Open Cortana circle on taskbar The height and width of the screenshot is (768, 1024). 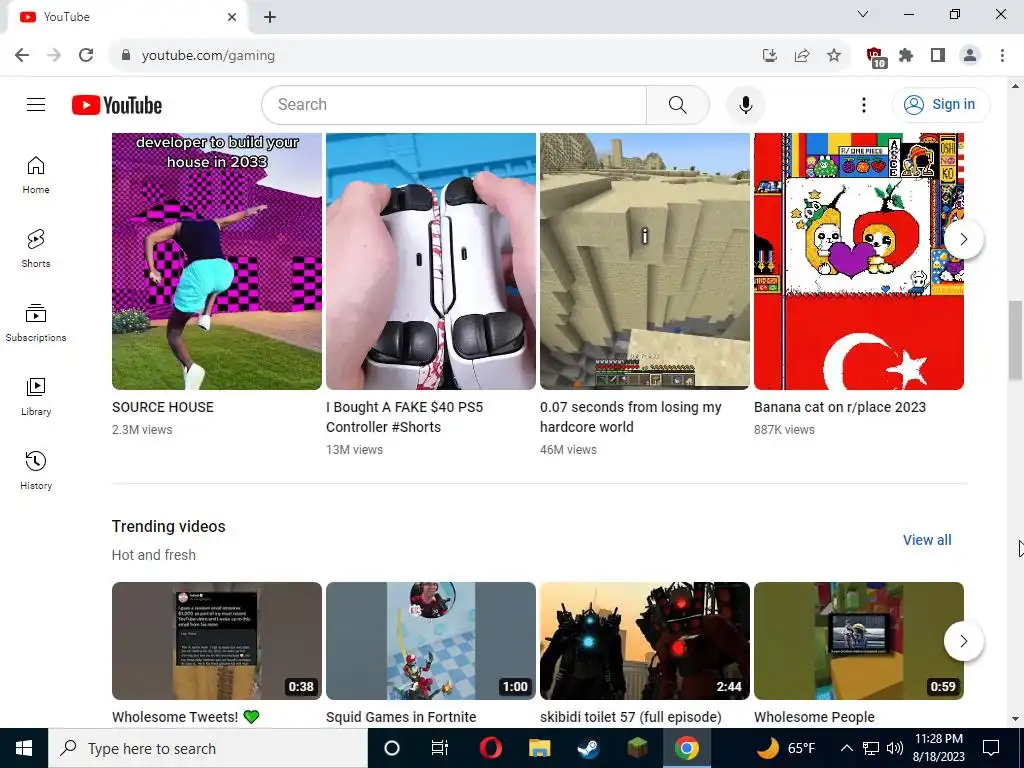click(391, 748)
